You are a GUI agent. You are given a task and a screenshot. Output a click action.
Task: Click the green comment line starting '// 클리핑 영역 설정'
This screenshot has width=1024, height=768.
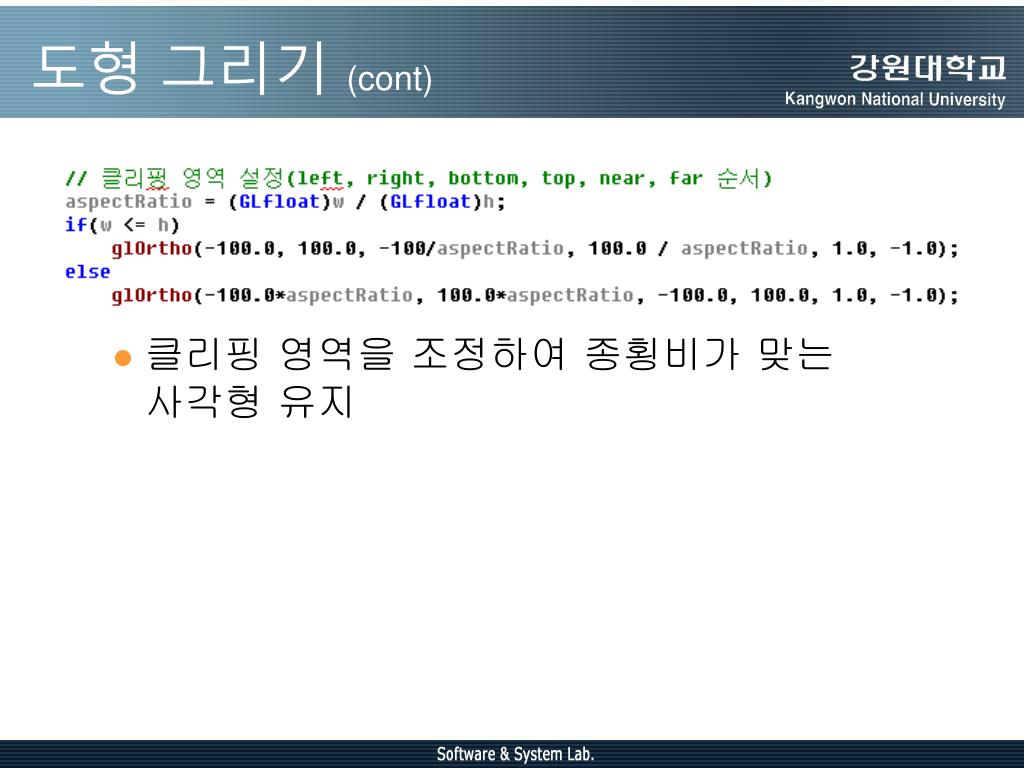coord(419,178)
